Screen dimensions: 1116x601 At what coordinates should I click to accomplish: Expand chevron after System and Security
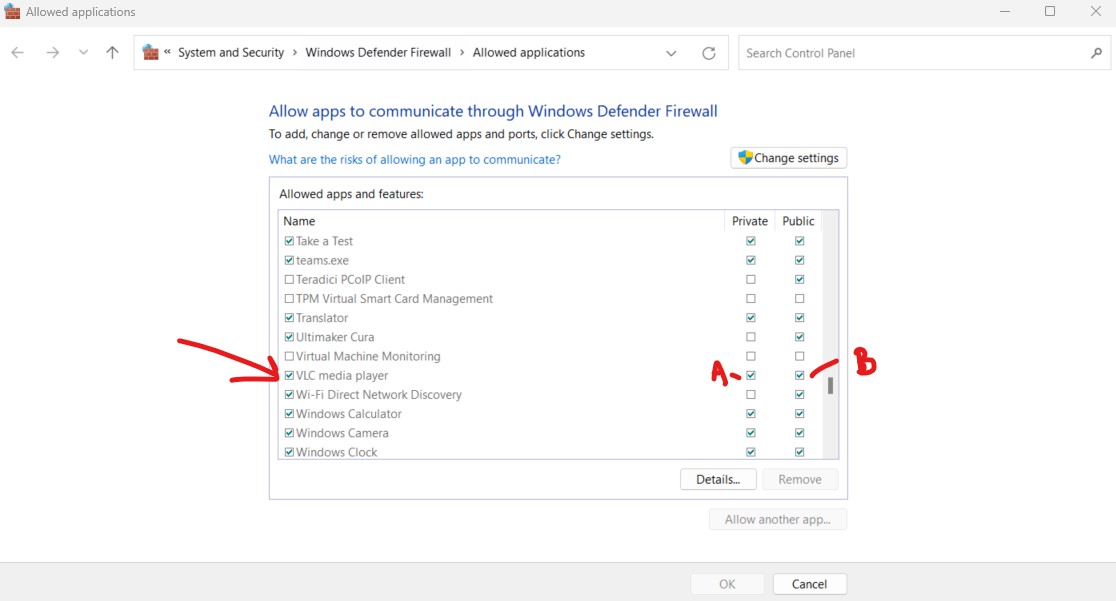click(295, 53)
